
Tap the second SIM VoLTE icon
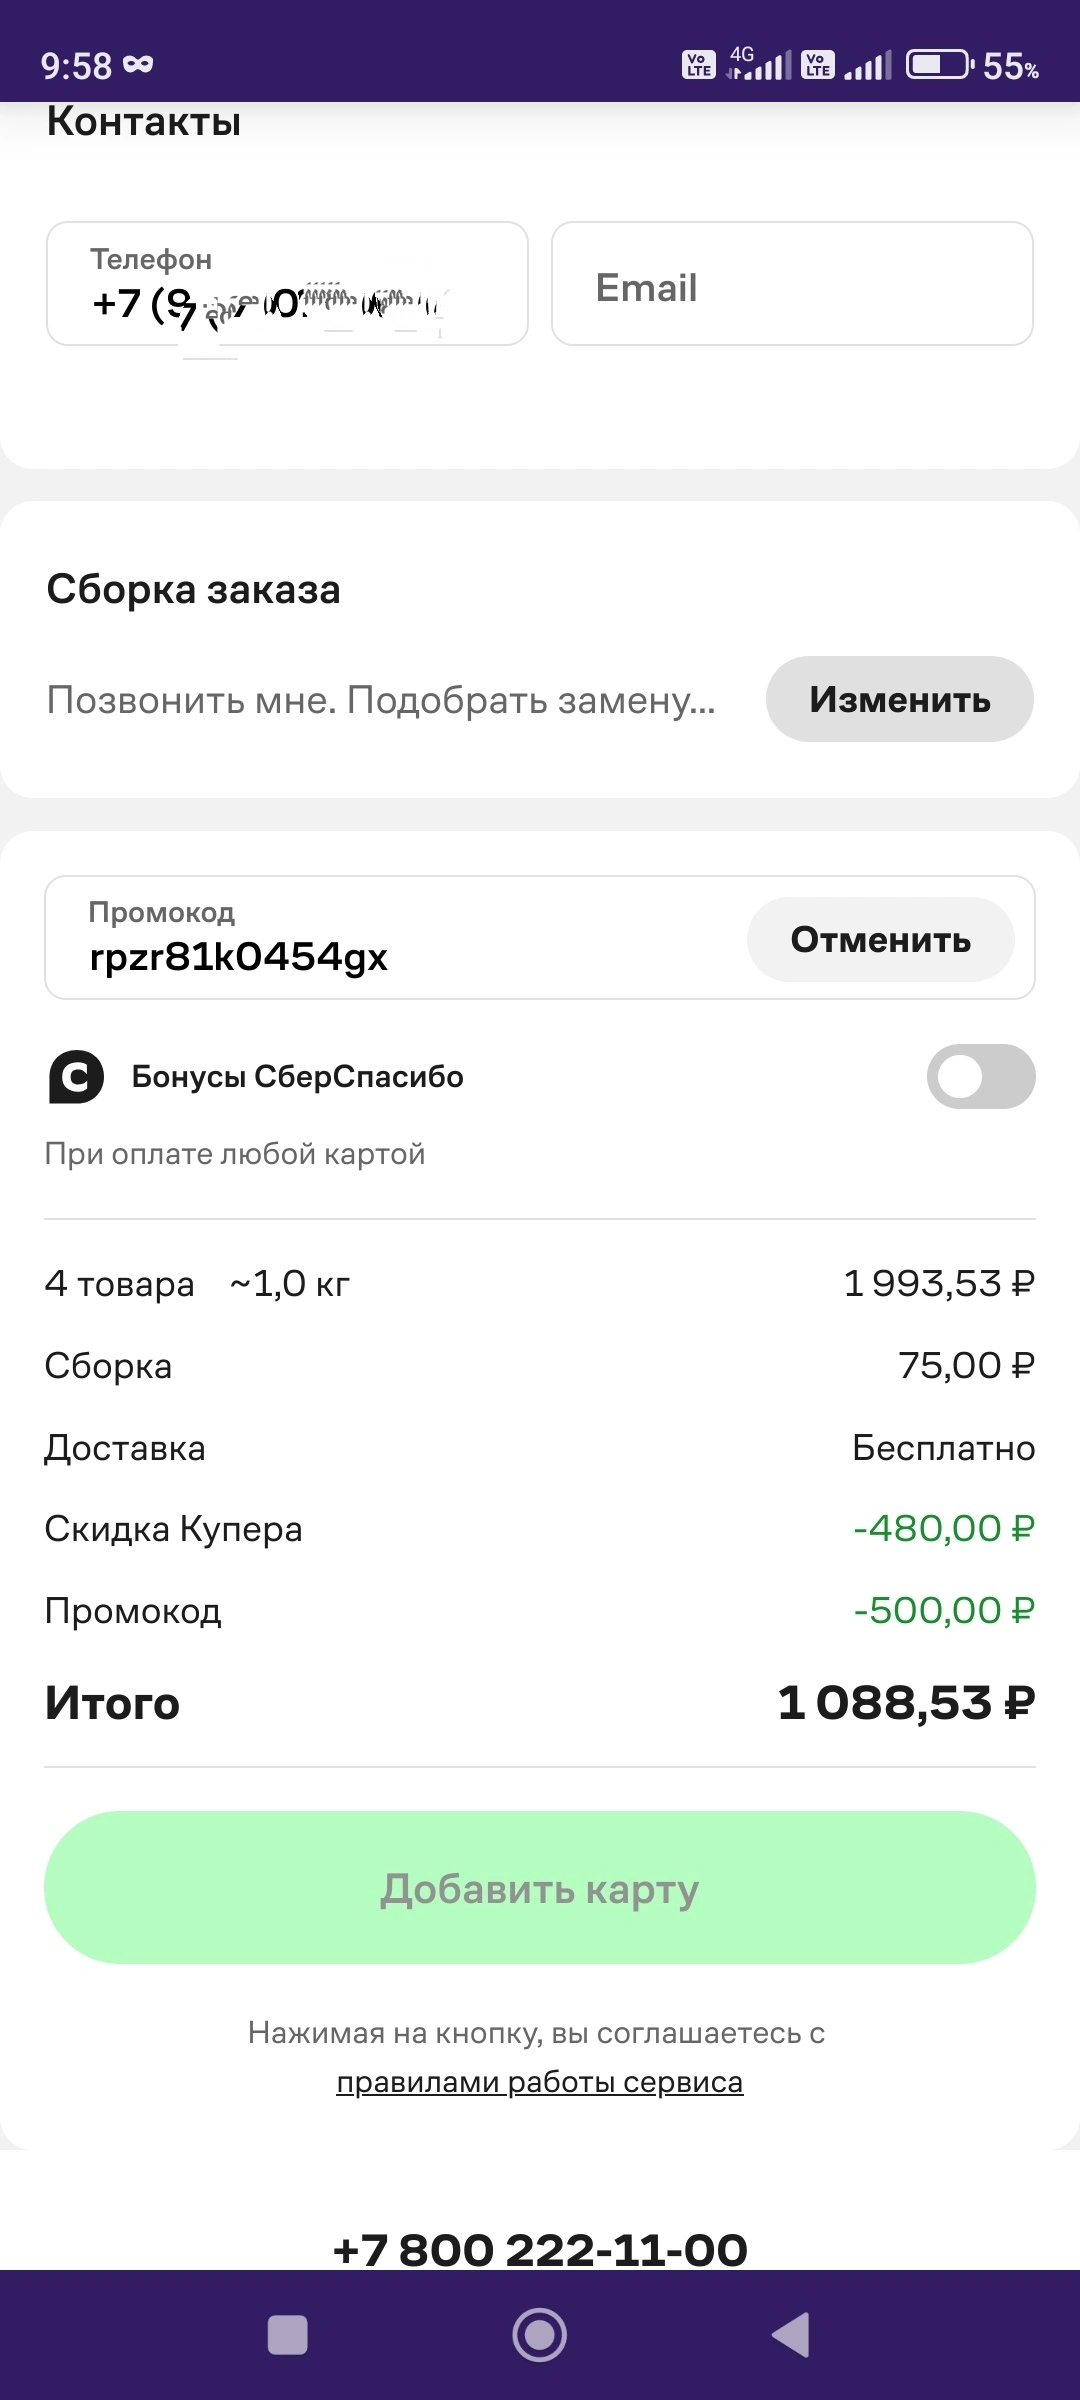pos(818,65)
